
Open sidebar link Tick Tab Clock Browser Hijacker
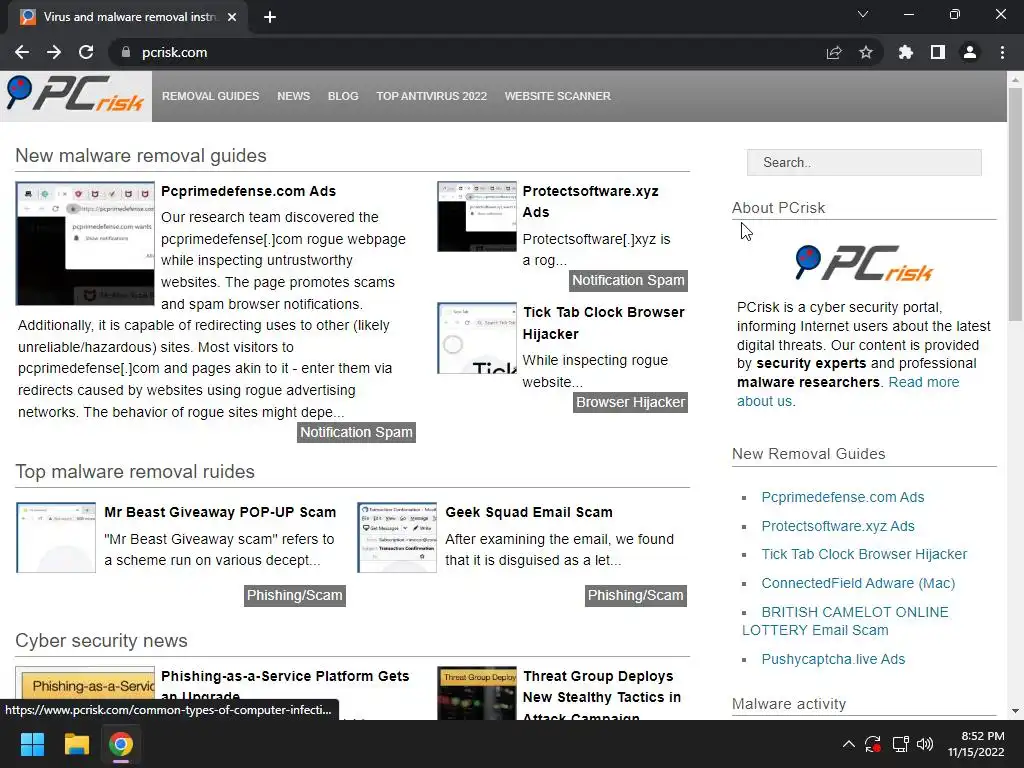tap(864, 554)
